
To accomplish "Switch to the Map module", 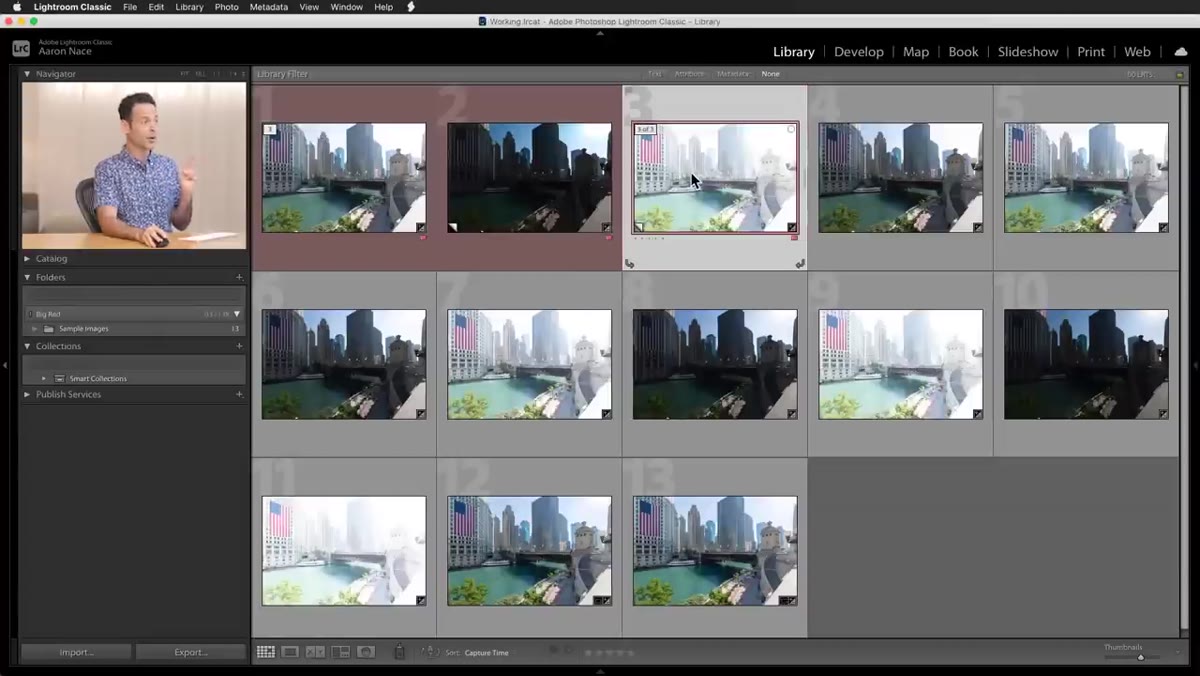I will pos(916,52).
